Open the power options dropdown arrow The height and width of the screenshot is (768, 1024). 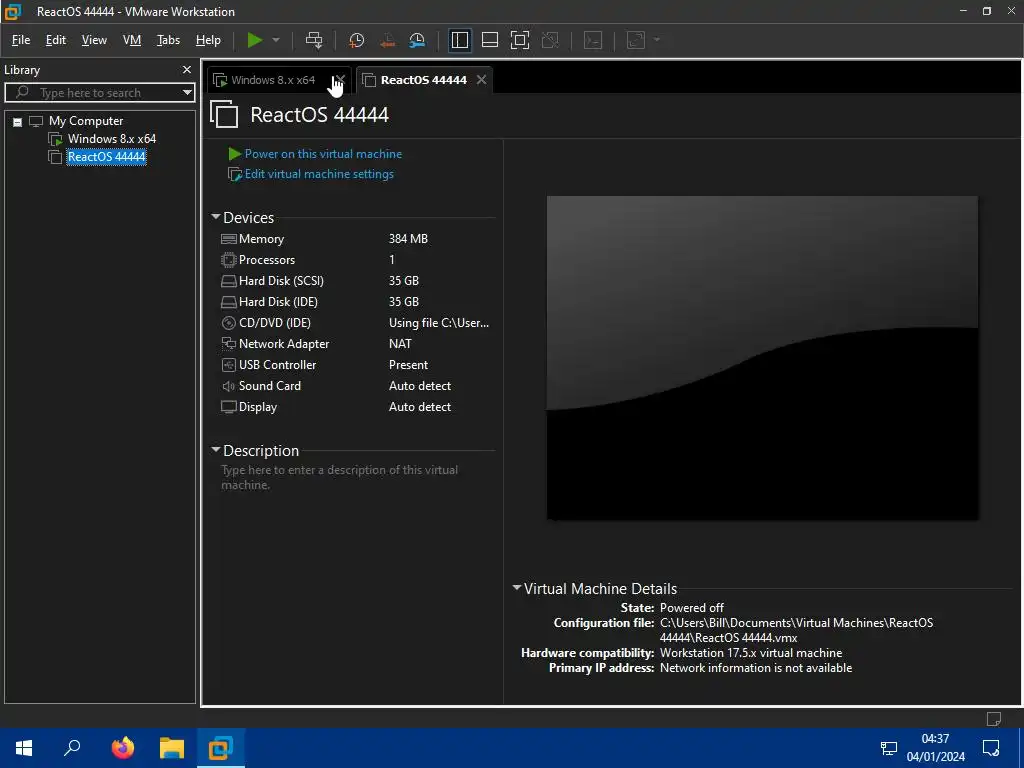276,40
